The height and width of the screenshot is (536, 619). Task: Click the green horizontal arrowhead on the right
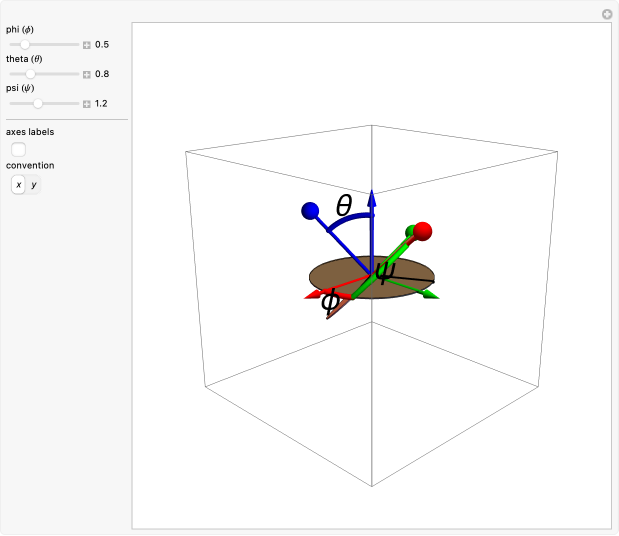430,295
